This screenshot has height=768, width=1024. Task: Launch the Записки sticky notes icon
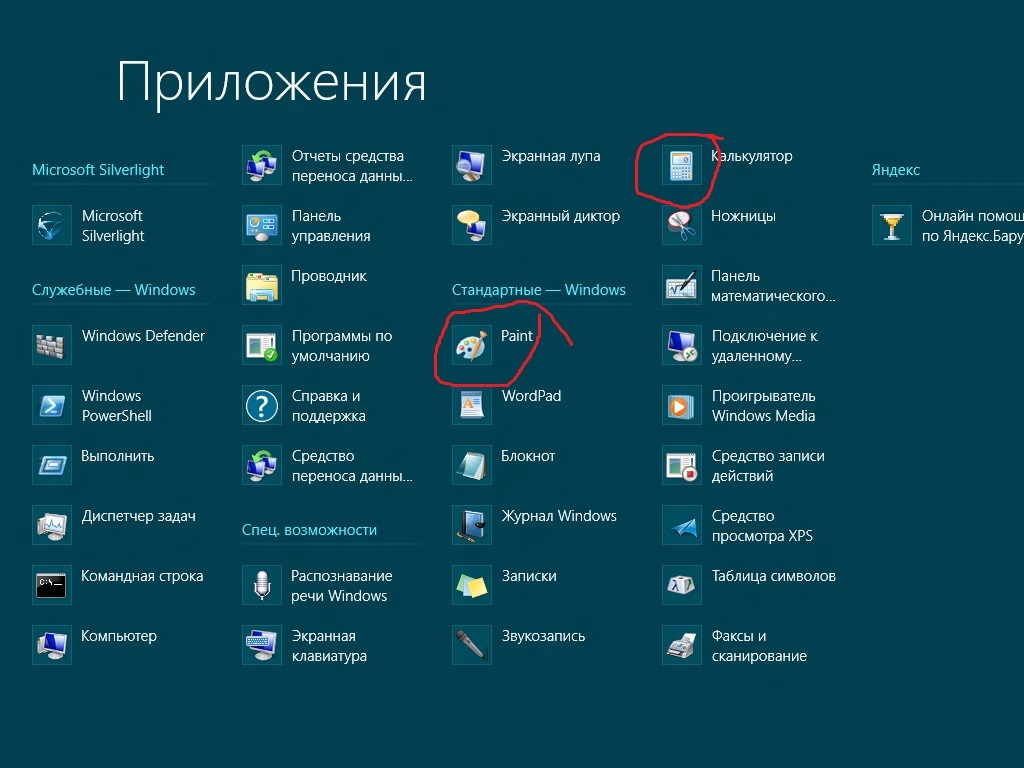coord(472,586)
